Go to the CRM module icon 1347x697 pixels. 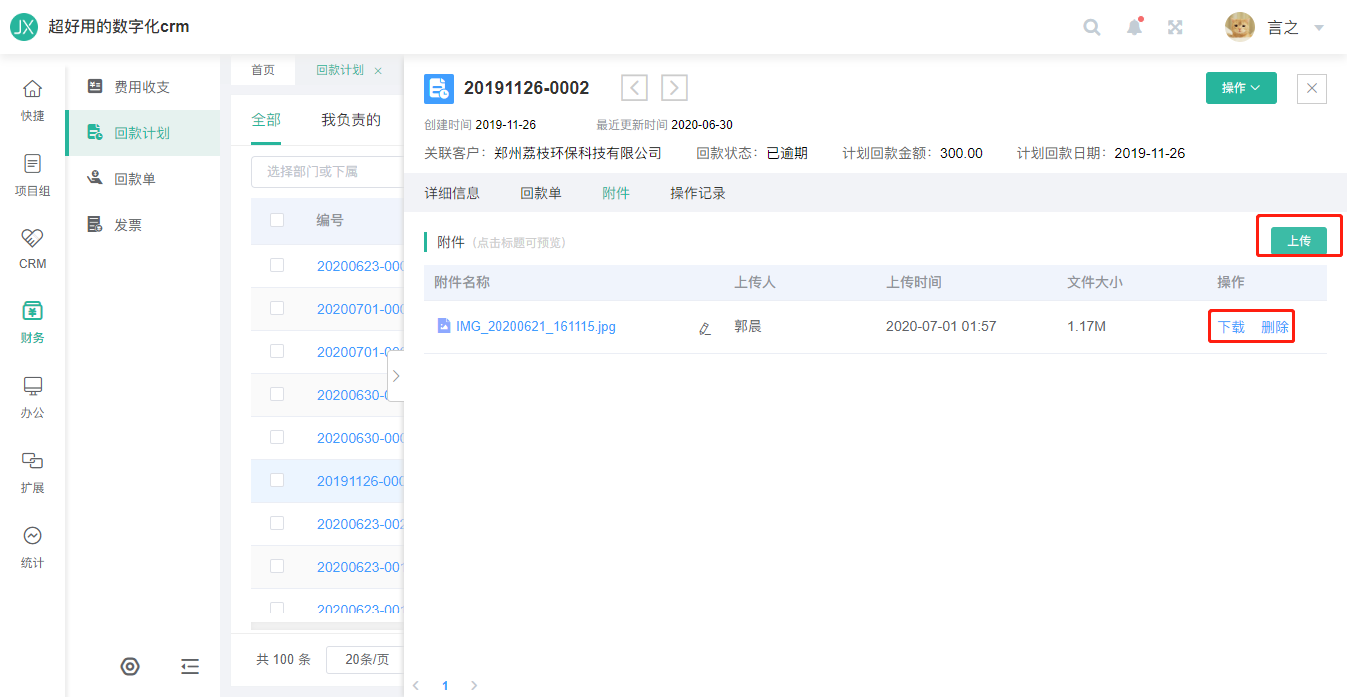pos(32,248)
